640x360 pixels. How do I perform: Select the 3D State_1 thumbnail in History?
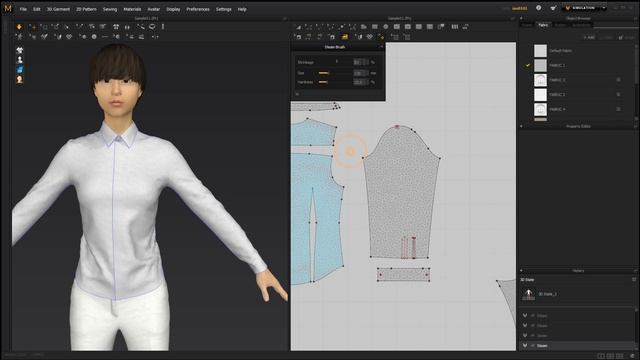click(529, 294)
